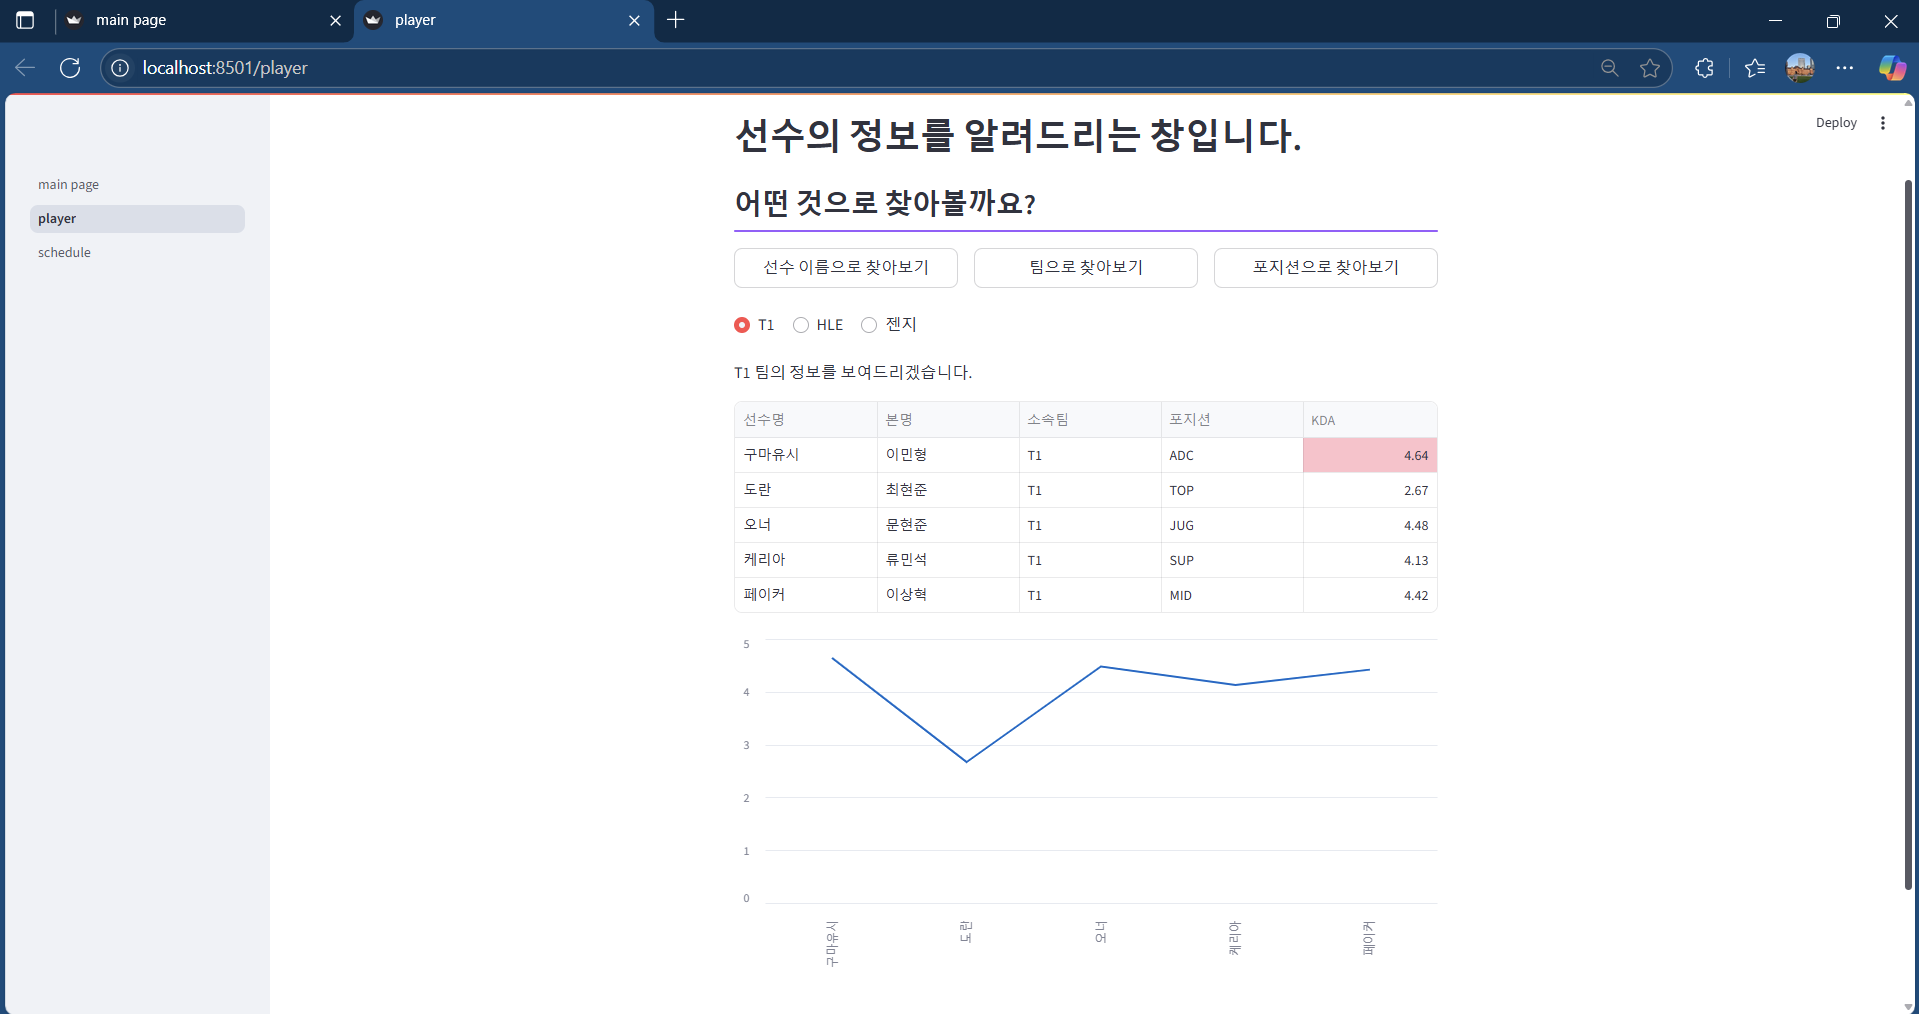Click the 오너 player cell
Screen dimensions: 1919x1014
806,525
